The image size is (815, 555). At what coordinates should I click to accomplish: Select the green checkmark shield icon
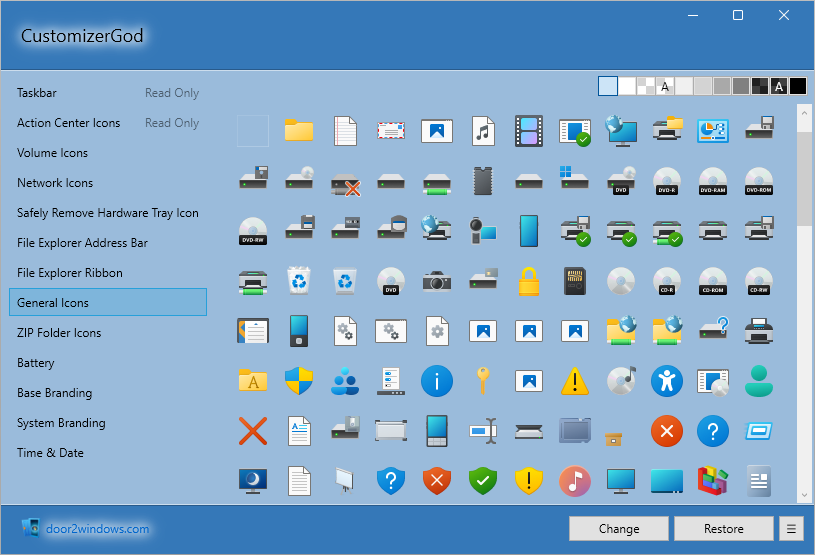point(483,481)
